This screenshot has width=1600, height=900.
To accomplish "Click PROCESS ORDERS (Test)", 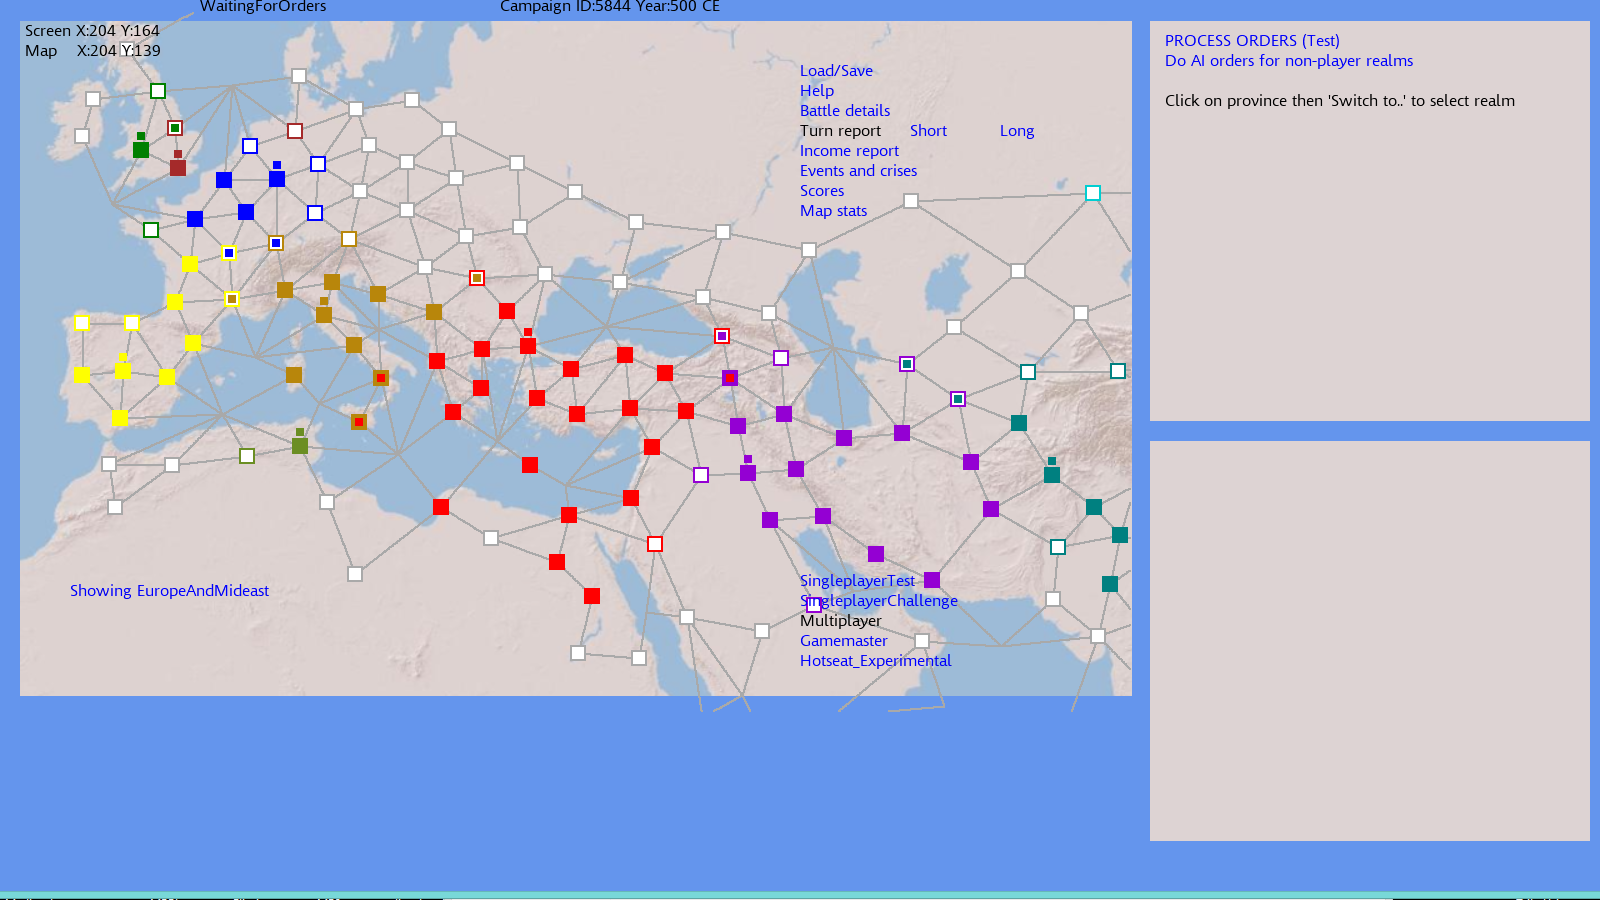I will 1252,41.
